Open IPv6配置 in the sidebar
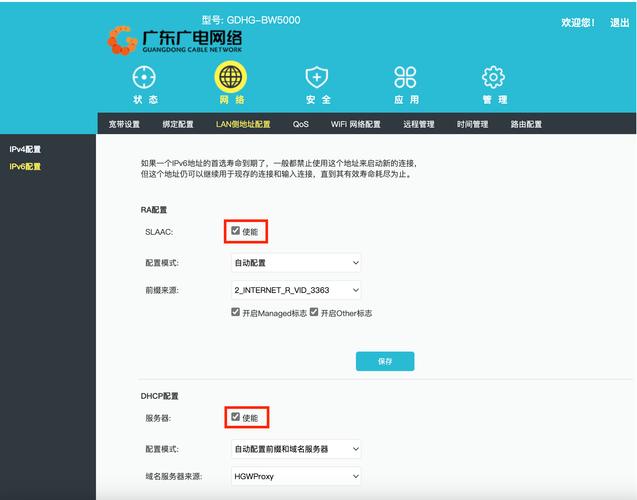Viewport: 637px width, 500px height. pyautogui.click(x=25, y=167)
